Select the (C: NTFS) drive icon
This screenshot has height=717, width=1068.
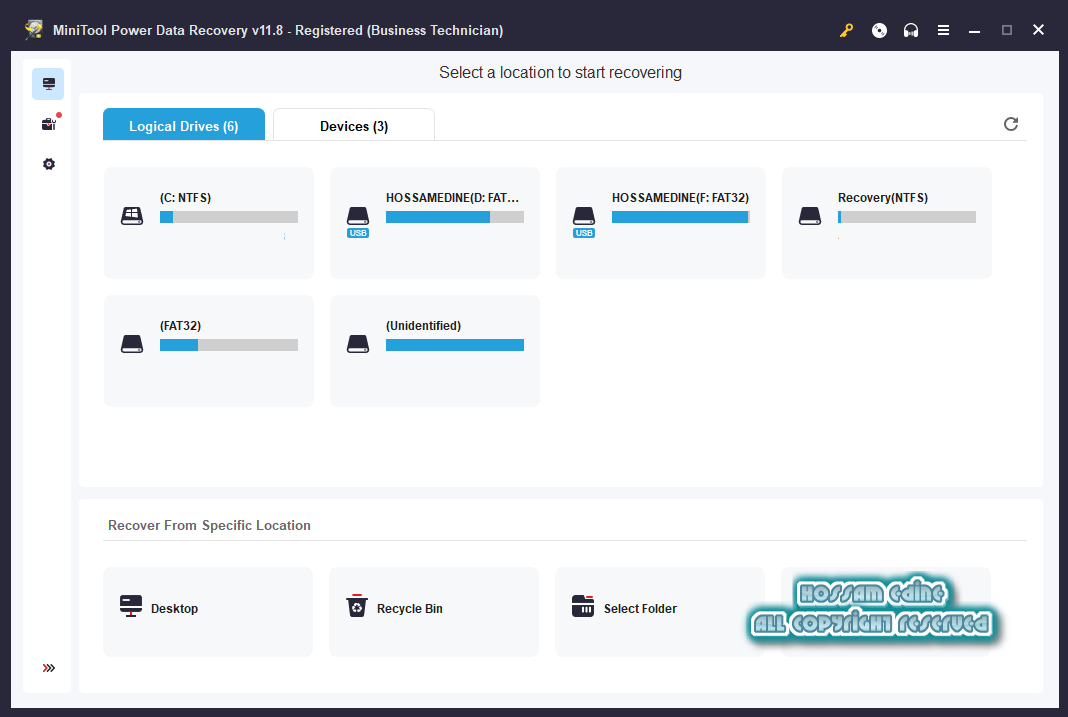pos(132,217)
